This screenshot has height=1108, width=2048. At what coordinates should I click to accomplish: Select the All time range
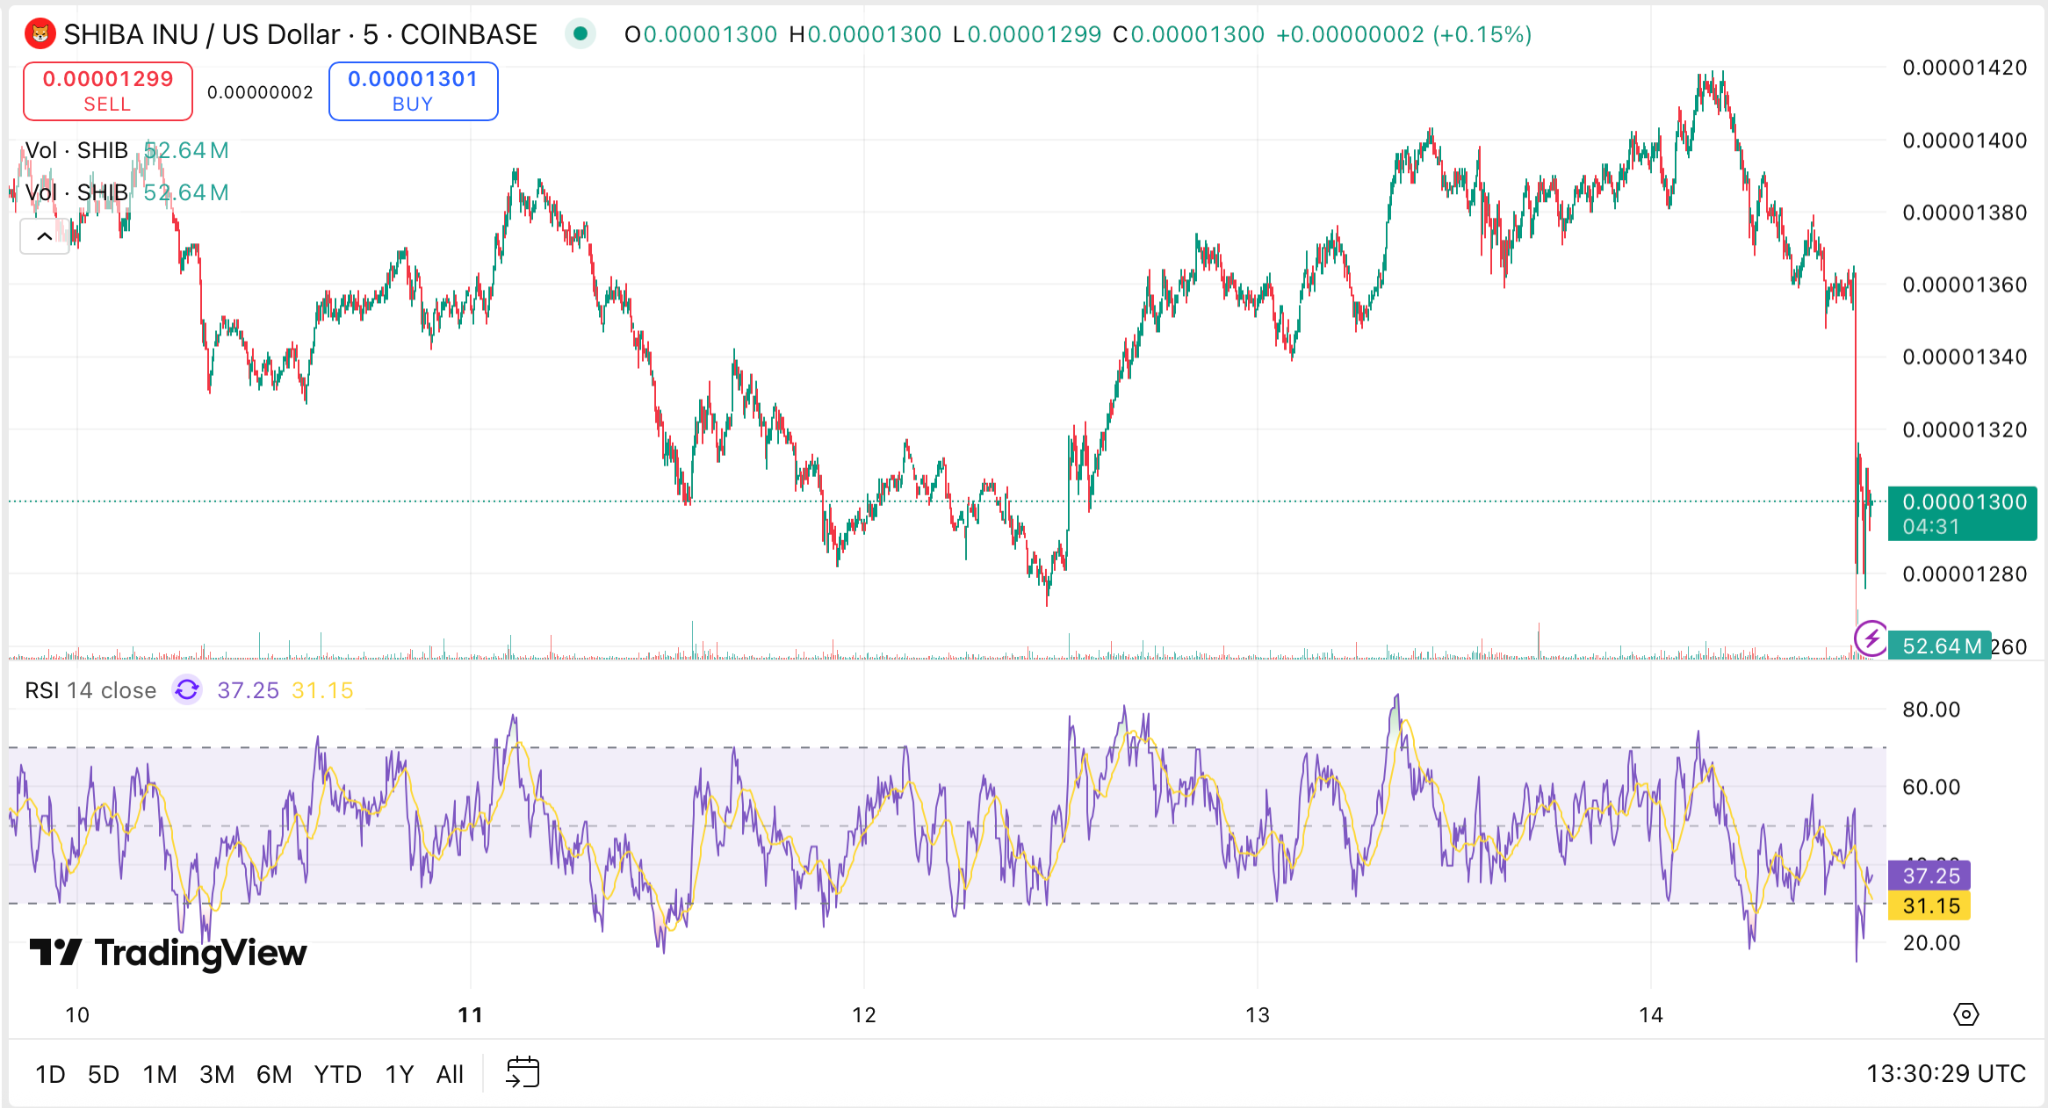[450, 1074]
